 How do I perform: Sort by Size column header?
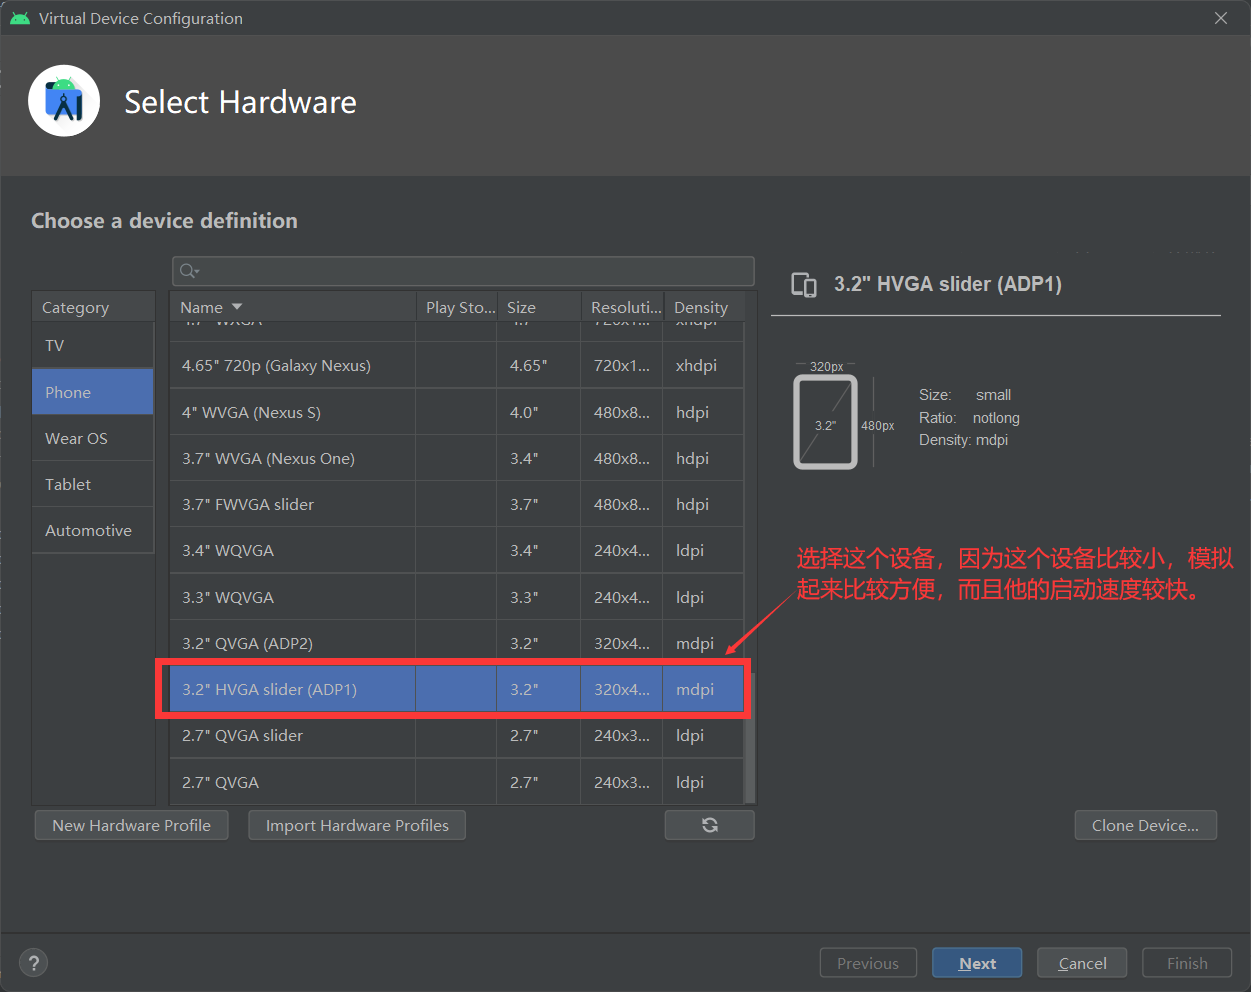point(539,307)
